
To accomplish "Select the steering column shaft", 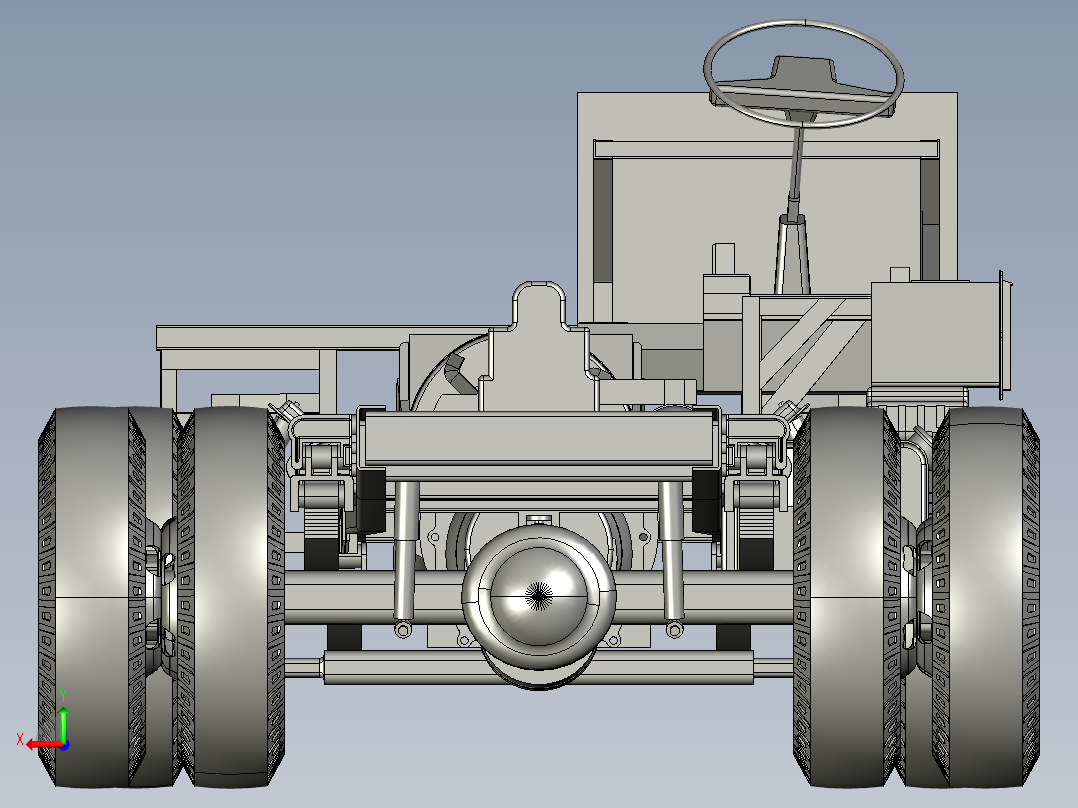I will [797, 165].
